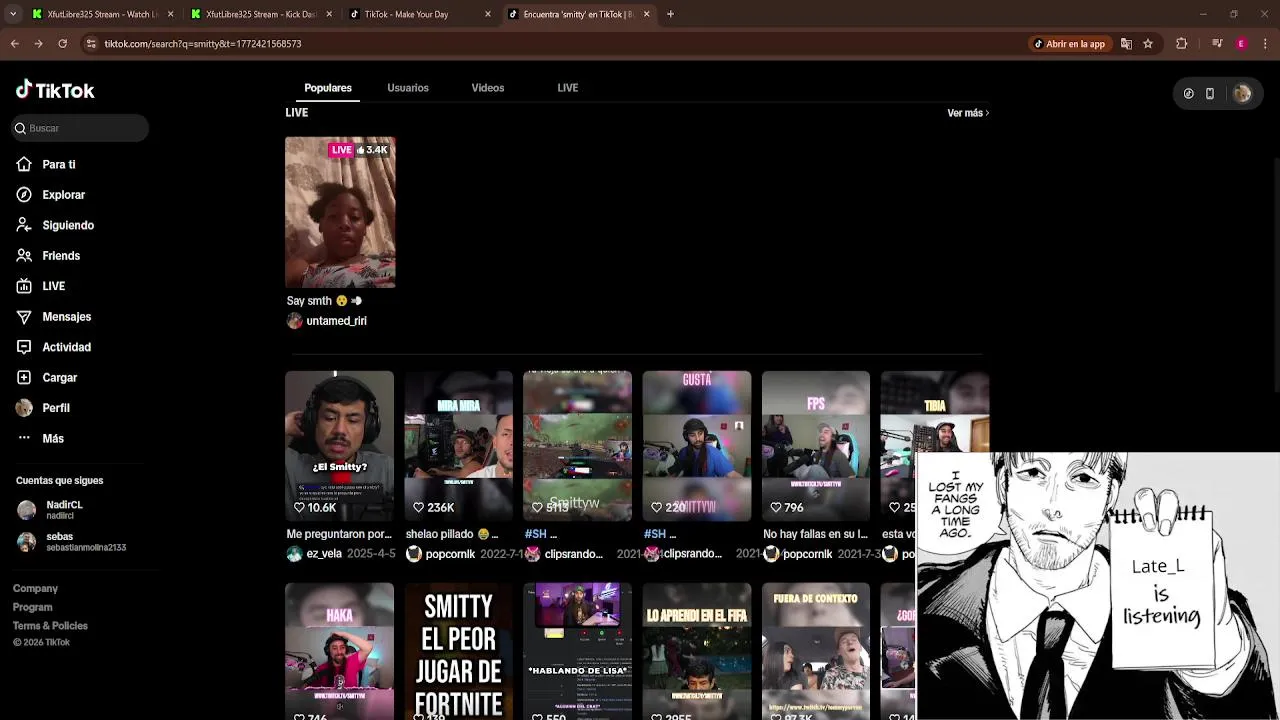Open the MIRA MIRA video with 236K likes

click(459, 446)
